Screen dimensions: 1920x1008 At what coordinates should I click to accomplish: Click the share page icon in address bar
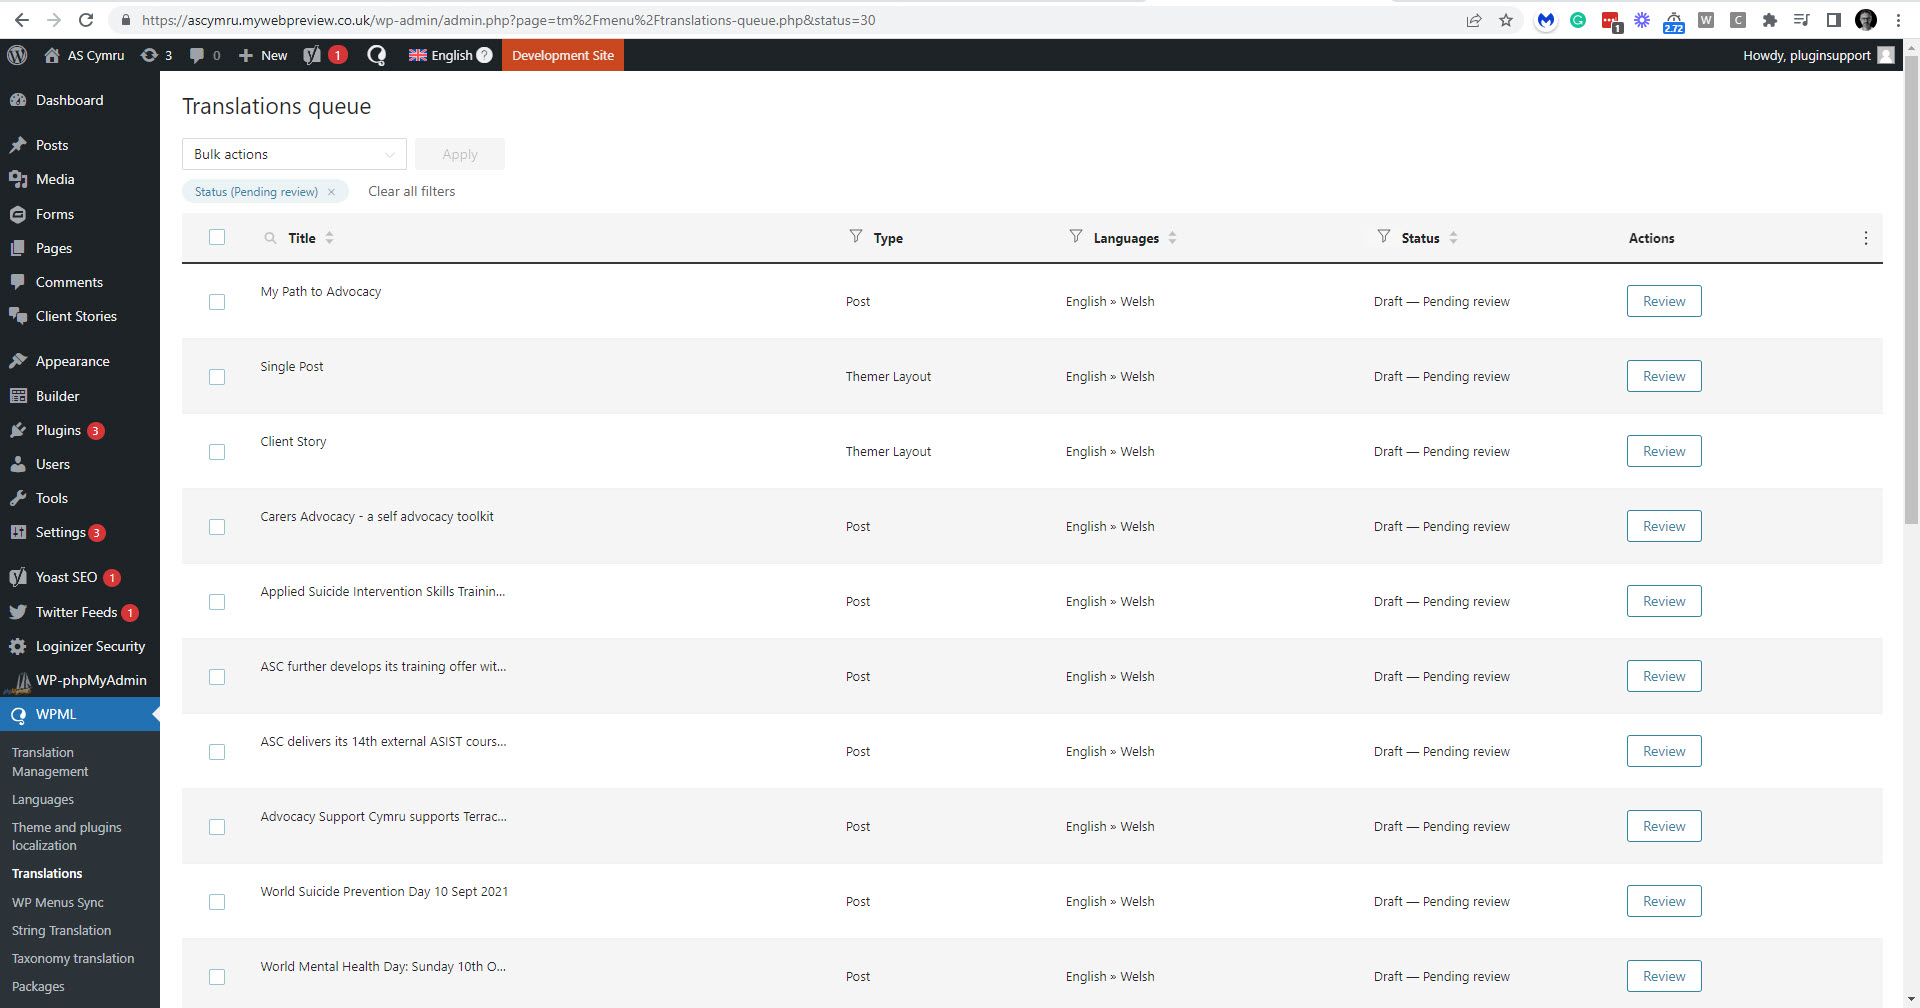pyautogui.click(x=1474, y=20)
